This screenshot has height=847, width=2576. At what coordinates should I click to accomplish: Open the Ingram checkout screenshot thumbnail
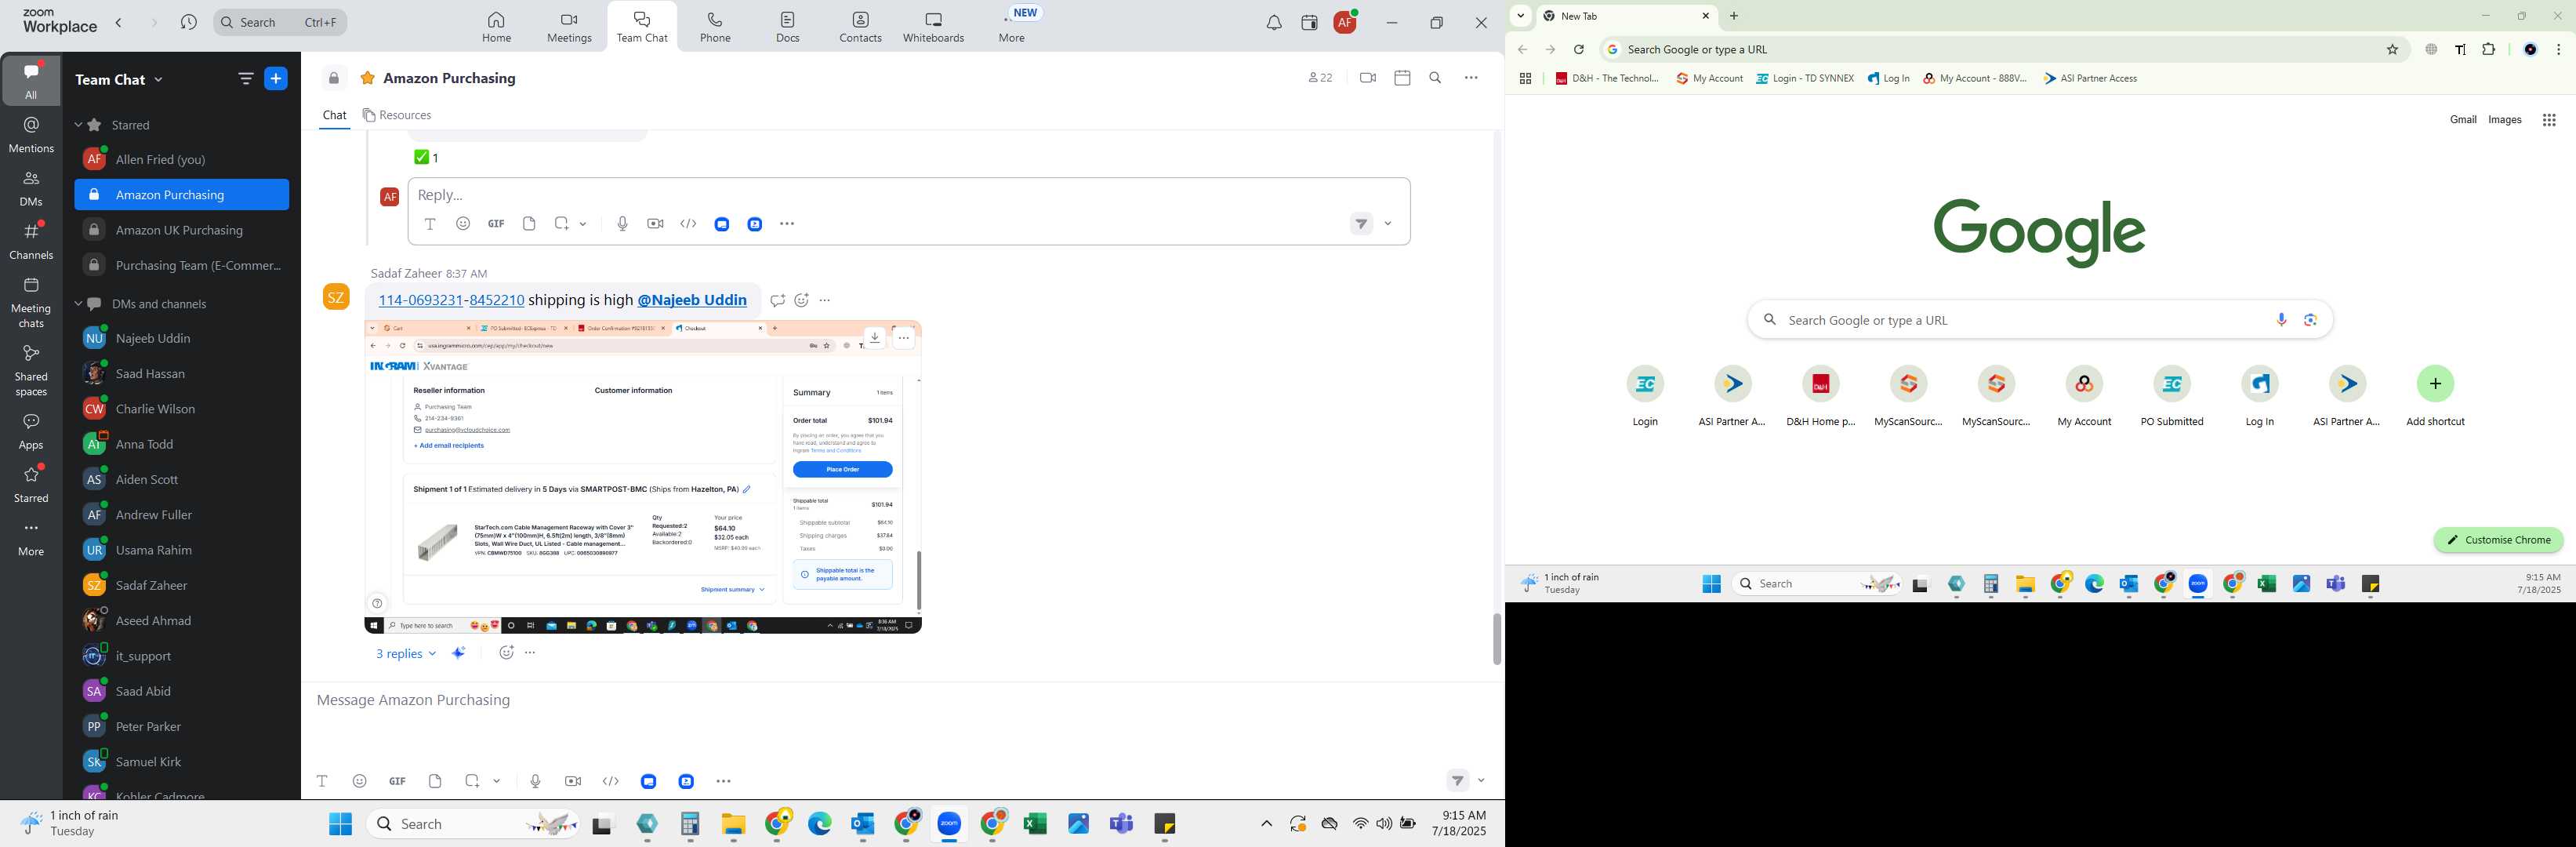coord(642,477)
